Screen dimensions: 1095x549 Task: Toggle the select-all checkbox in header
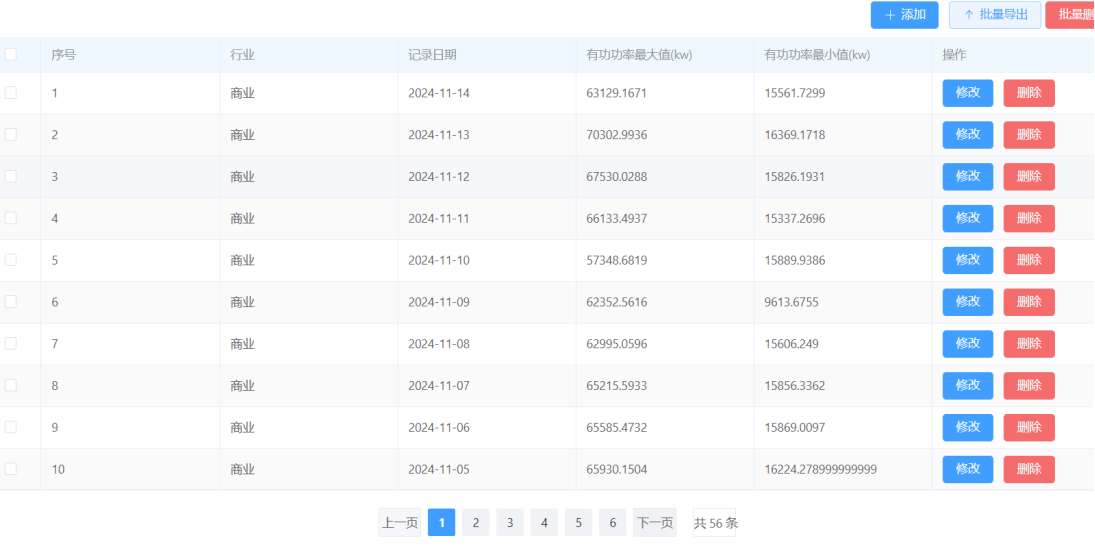[10, 54]
